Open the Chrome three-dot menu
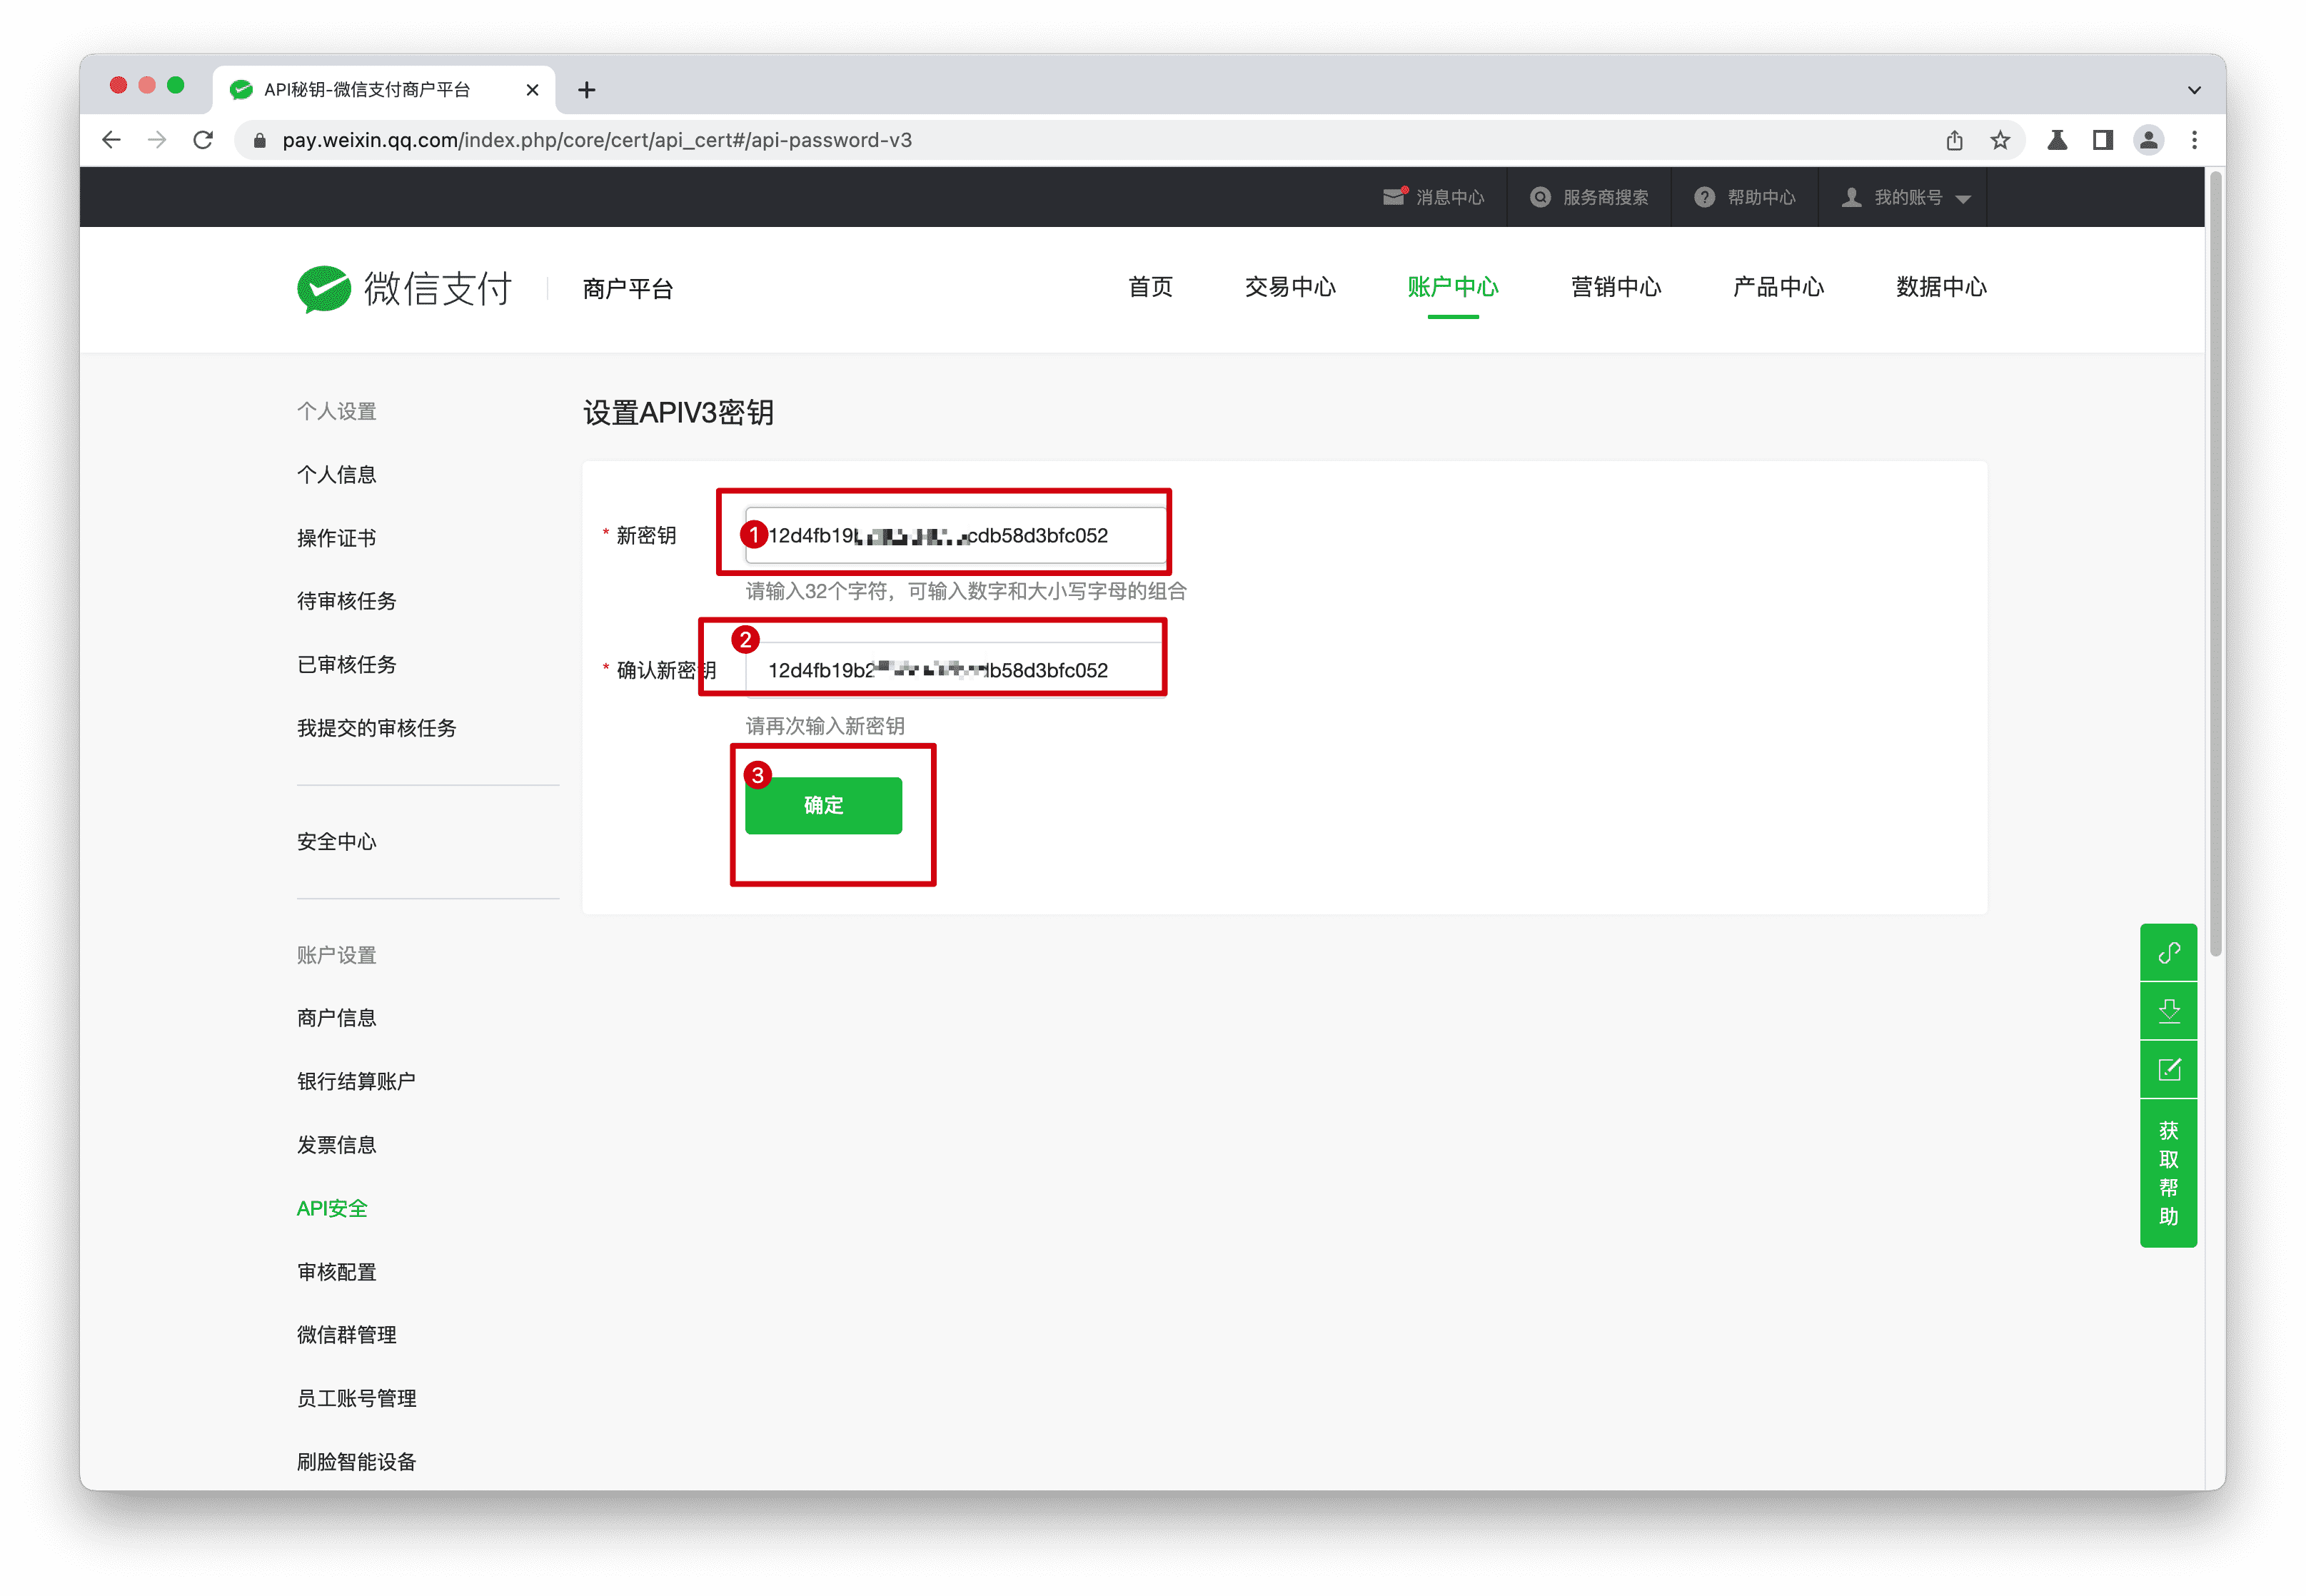The image size is (2306, 1596). tap(2194, 140)
